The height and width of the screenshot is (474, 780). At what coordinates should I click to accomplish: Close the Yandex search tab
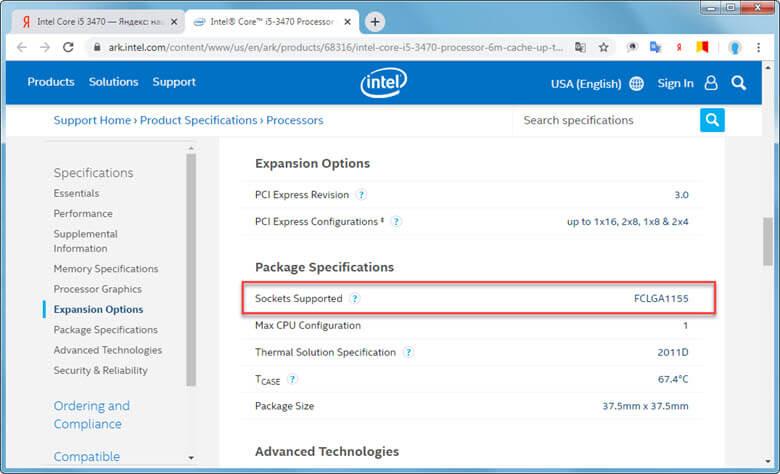174,22
